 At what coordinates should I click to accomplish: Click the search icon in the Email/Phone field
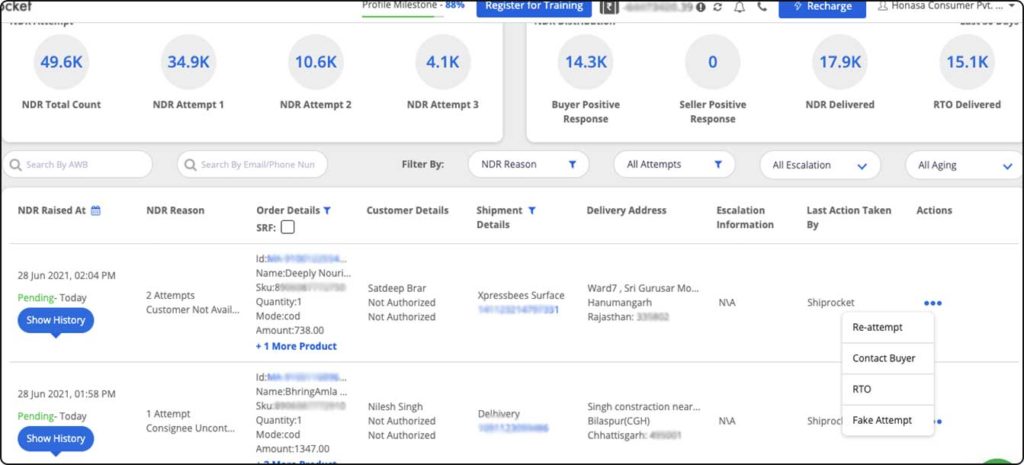[190, 165]
